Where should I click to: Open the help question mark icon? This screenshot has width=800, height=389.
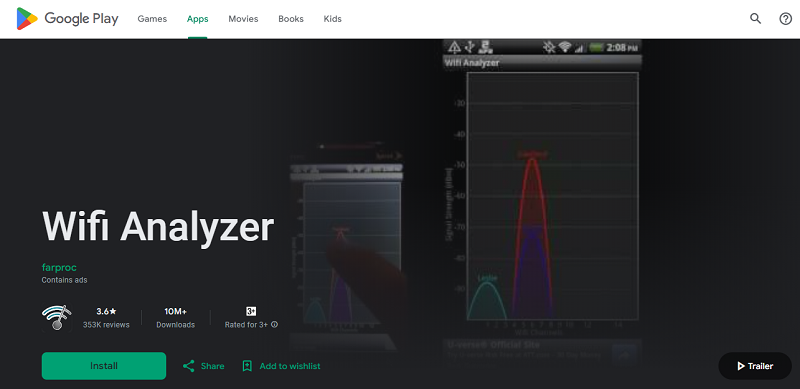pyautogui.click(x=786, y=19)
